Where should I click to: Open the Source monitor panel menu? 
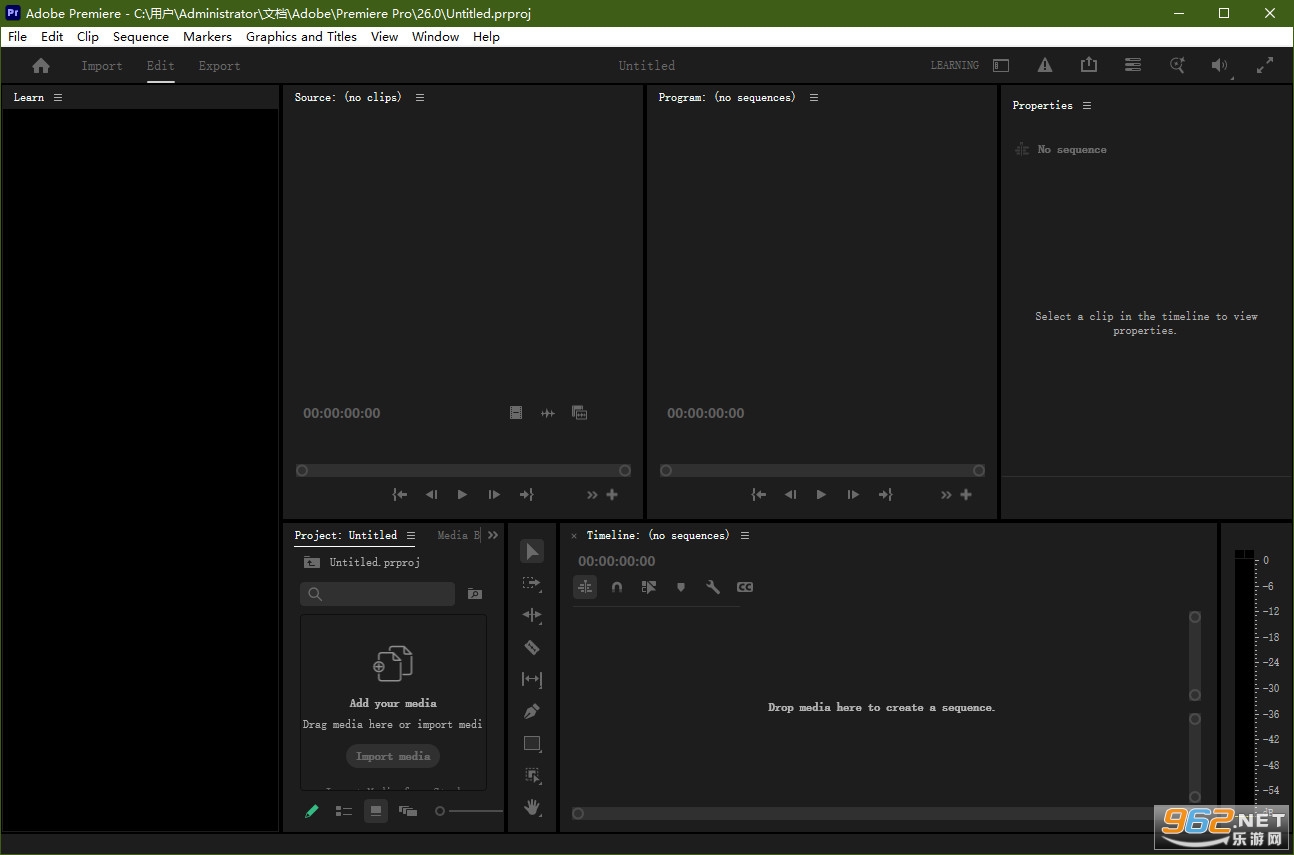coord(420,97)
